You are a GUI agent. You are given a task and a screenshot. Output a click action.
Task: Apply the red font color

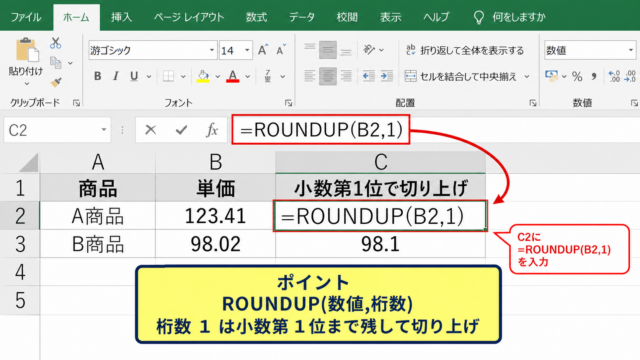[233, 76]
